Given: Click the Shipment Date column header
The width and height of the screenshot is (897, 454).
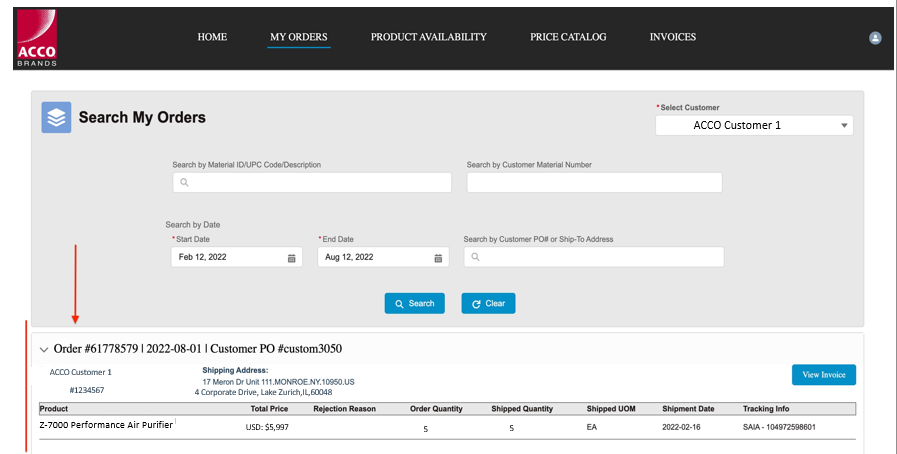Looking at the screenshot, I should click(x=688, y=409).
